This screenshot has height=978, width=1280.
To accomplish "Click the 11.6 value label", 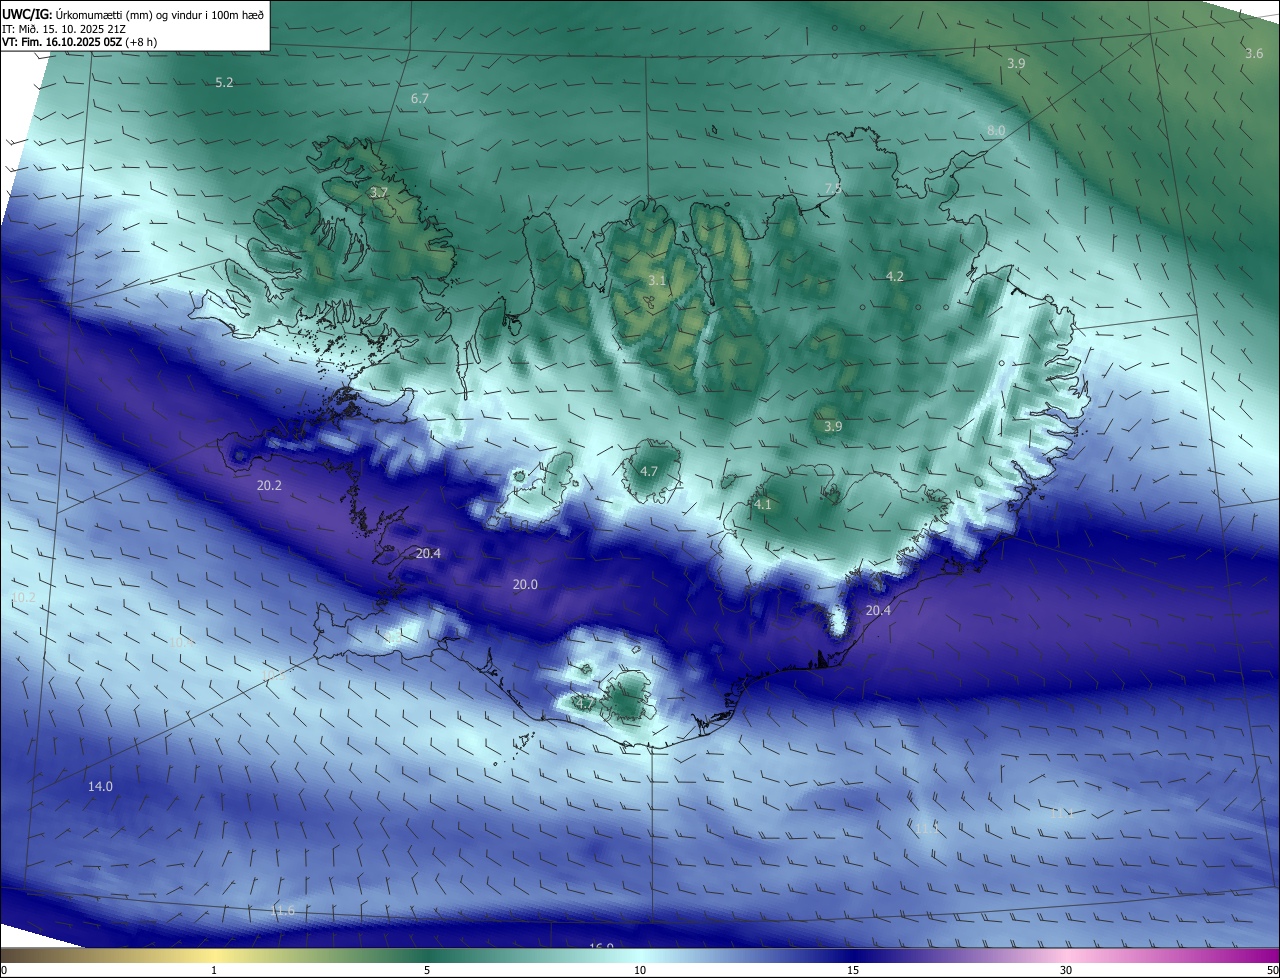I will click(x=283, y=910).
